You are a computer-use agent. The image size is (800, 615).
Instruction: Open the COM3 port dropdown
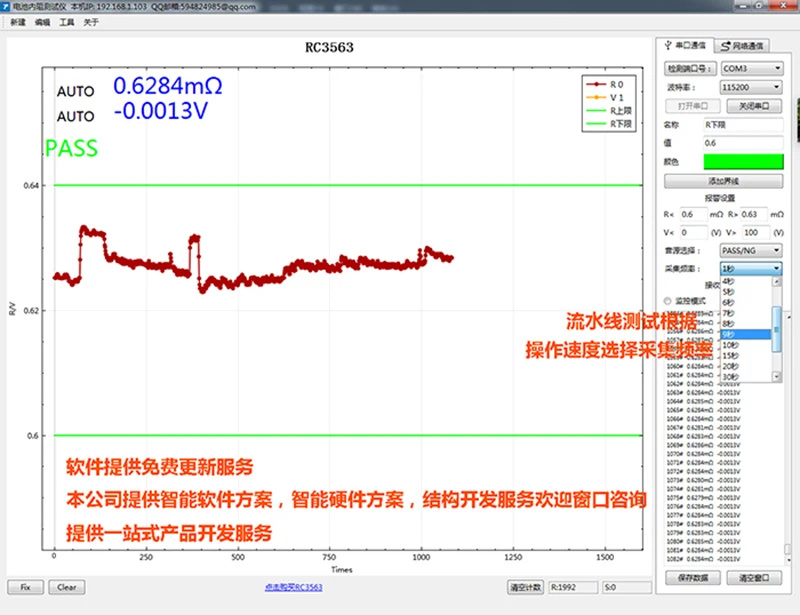[x=752, y=68]
